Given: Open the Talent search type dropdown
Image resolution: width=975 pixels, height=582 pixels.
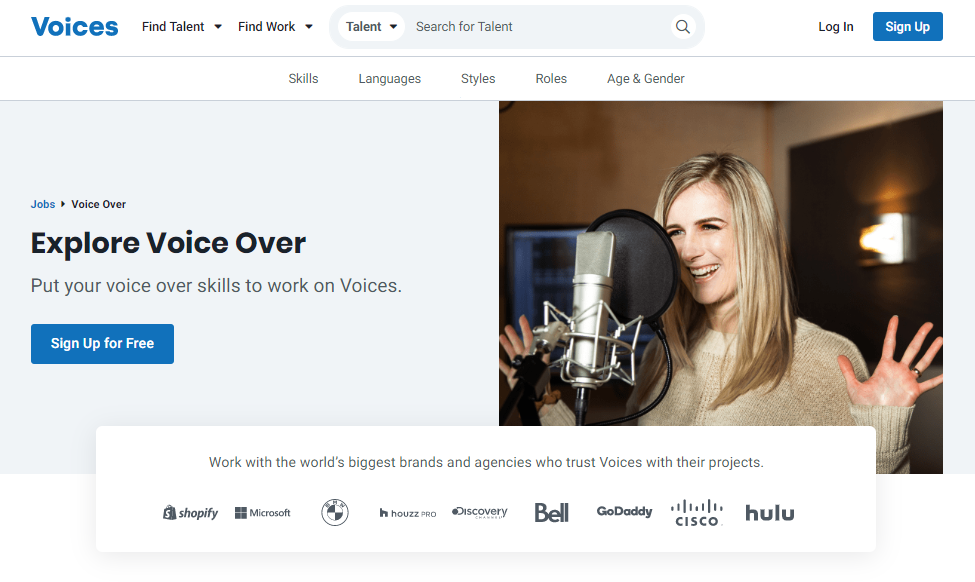Looking at the screenshot, I should click(x=371, y=27).
